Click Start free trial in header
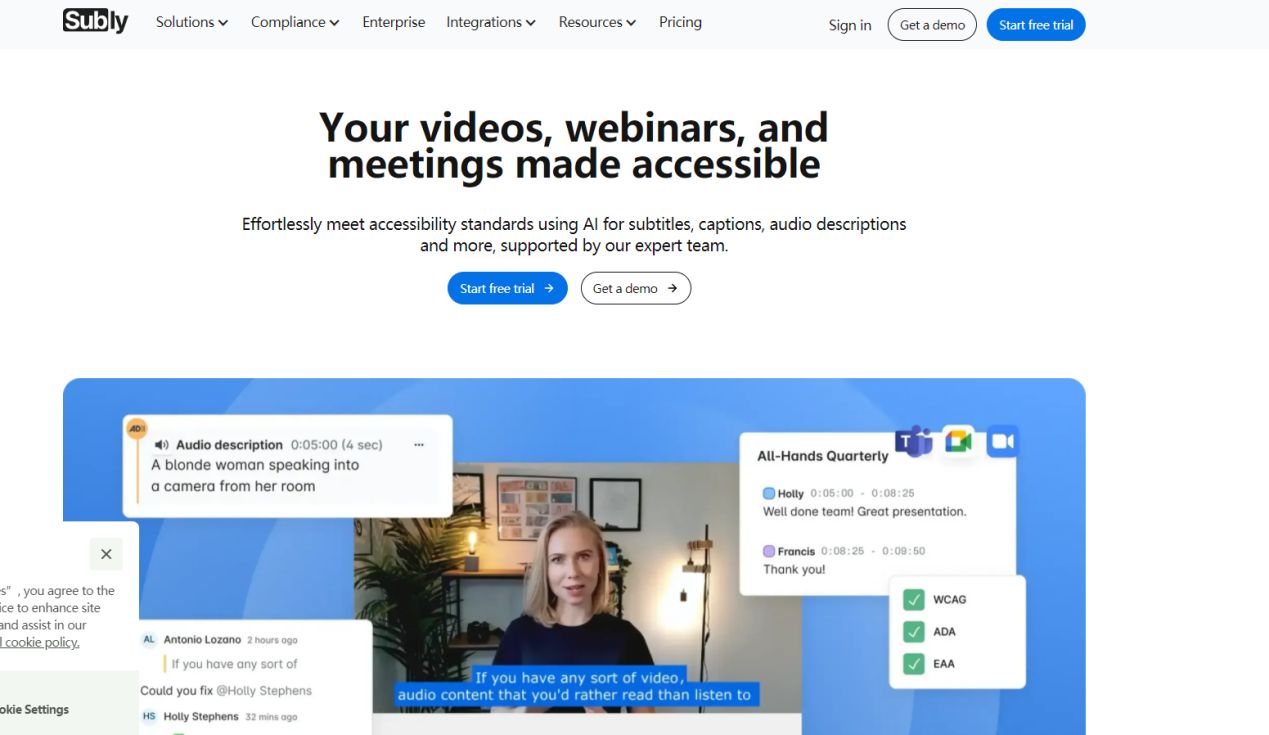The image size is (1269, 735). coord(1036,25)
